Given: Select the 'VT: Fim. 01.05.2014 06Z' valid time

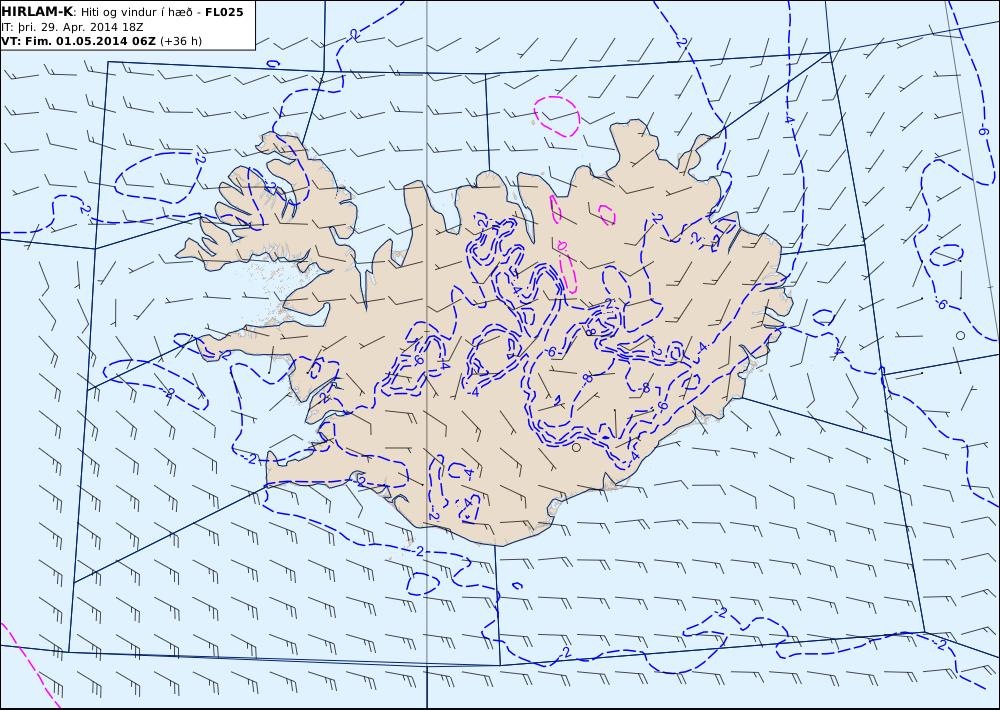Looking at the screenshot, I should (78, 41).
